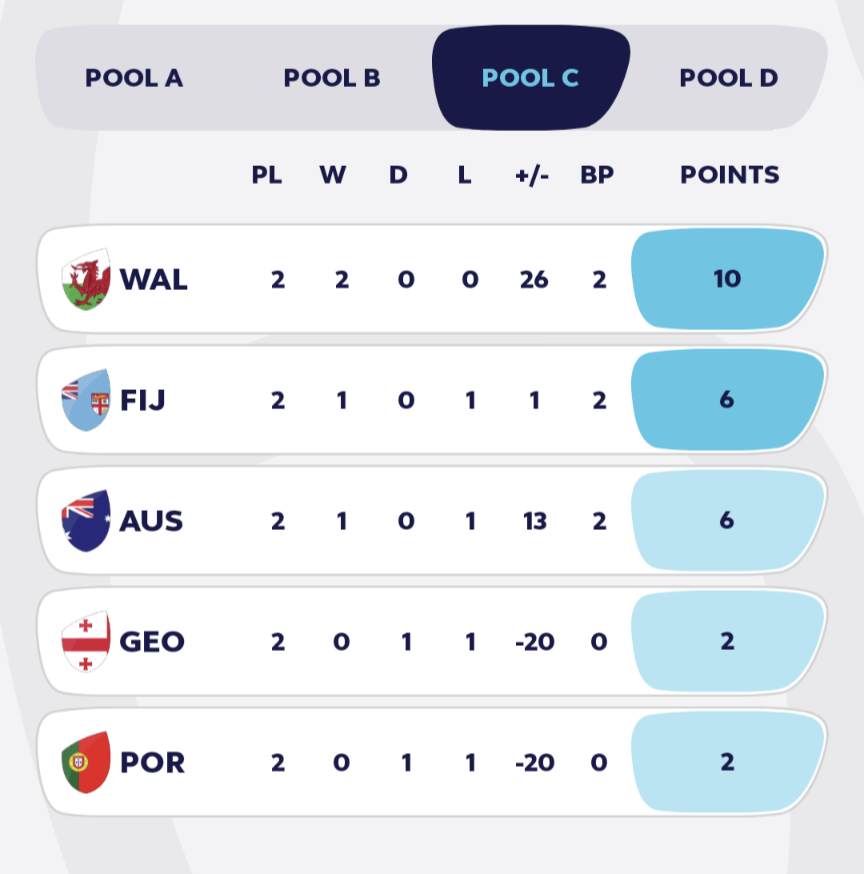Switch to the Pool A tab
Viewport: 864px width, 874px height.
(134, 78)
